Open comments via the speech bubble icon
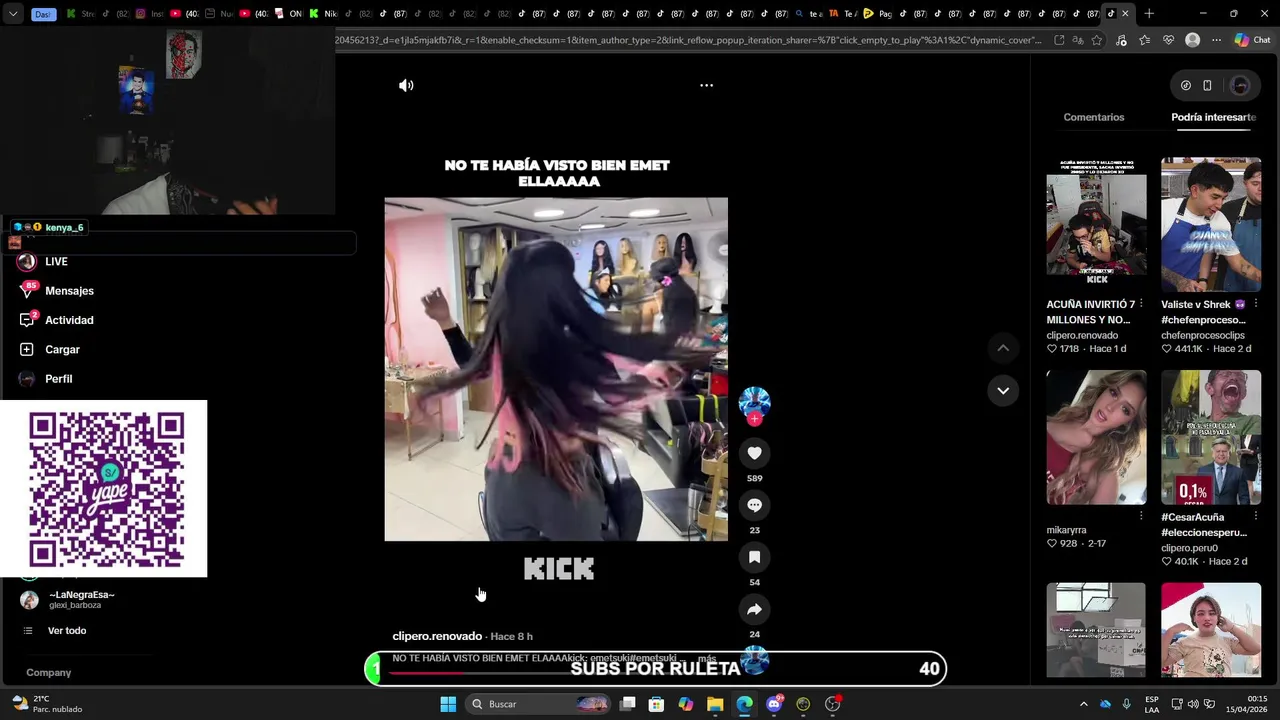This screenshot has height=720, width=1280. [x=754, y=505]
